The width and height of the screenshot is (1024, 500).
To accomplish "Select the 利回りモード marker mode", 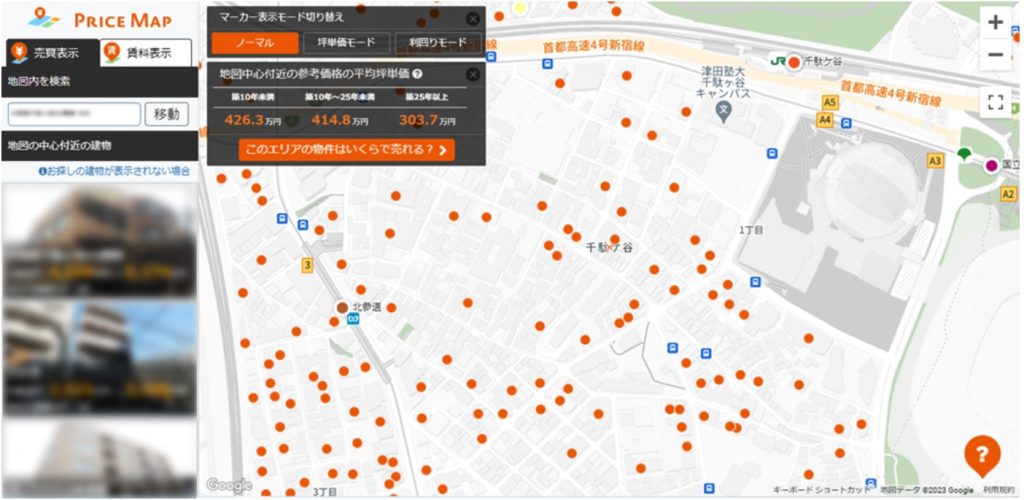I will [x=438, y=43].
